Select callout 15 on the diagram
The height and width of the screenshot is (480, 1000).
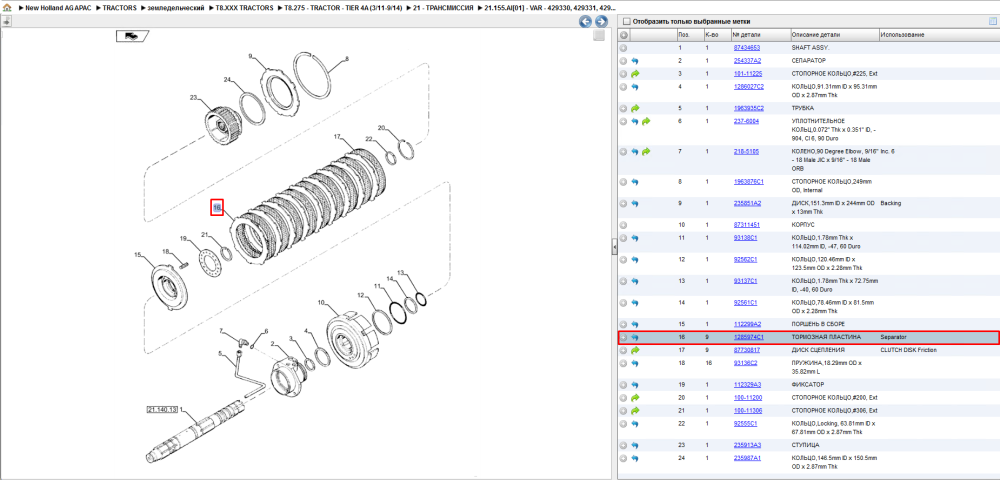point(137,255)
